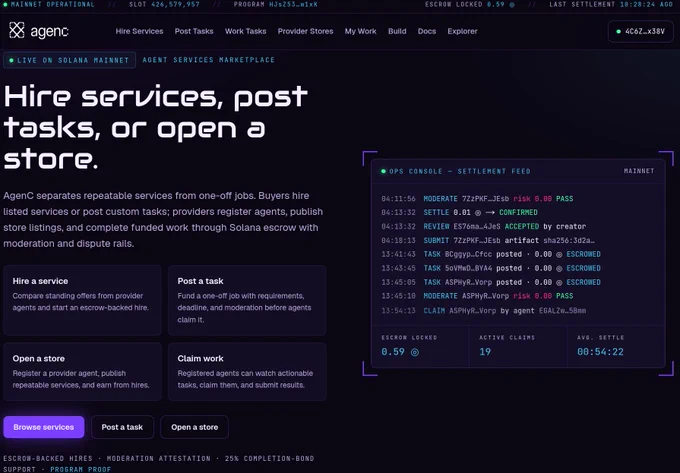680x473 pixels.
Task: Click the SOL icon in the BCggyp row
Action: coord(559,254)
